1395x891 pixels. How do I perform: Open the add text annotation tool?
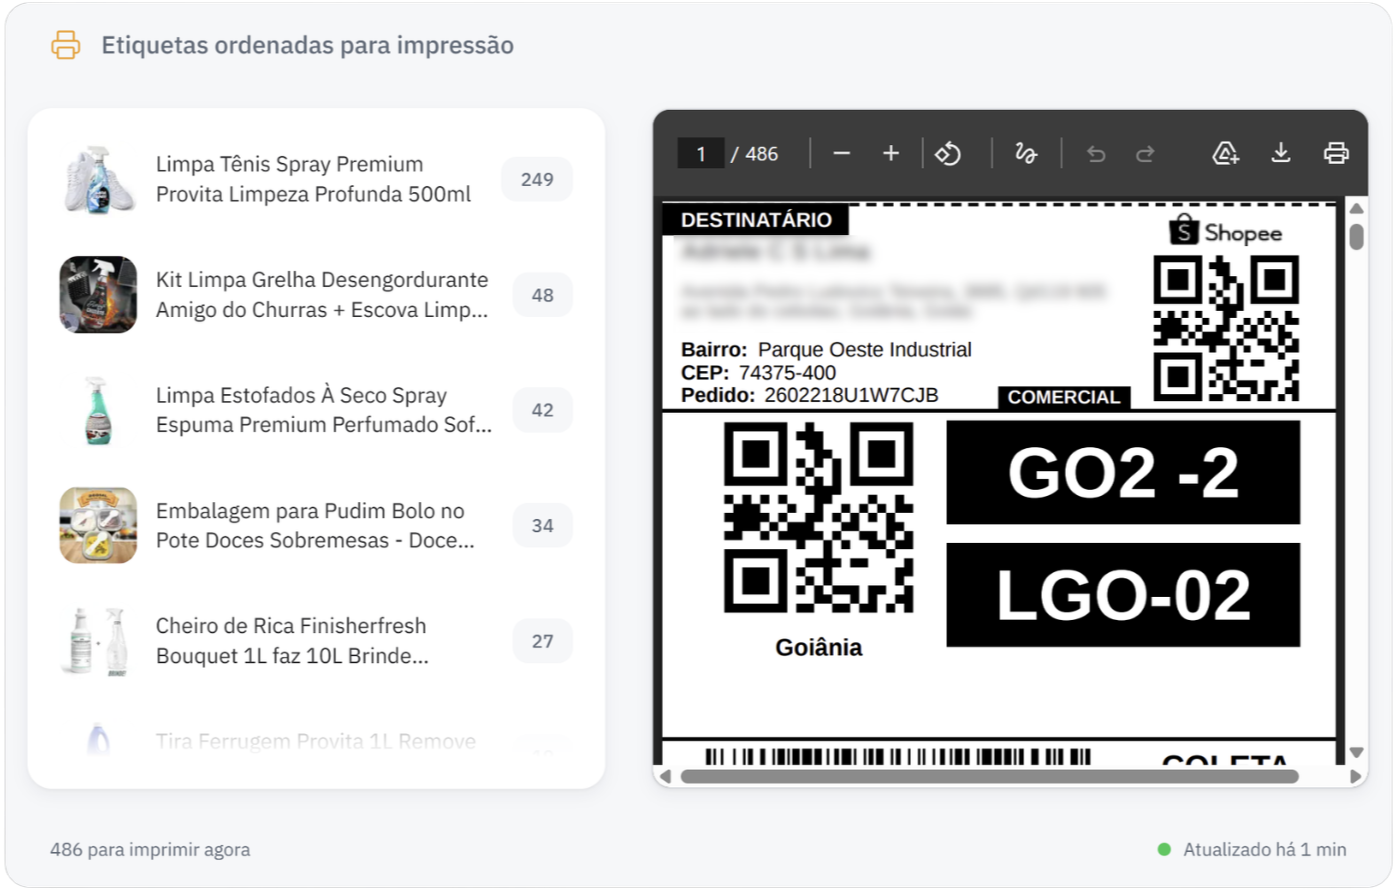tap(1224, 153)
